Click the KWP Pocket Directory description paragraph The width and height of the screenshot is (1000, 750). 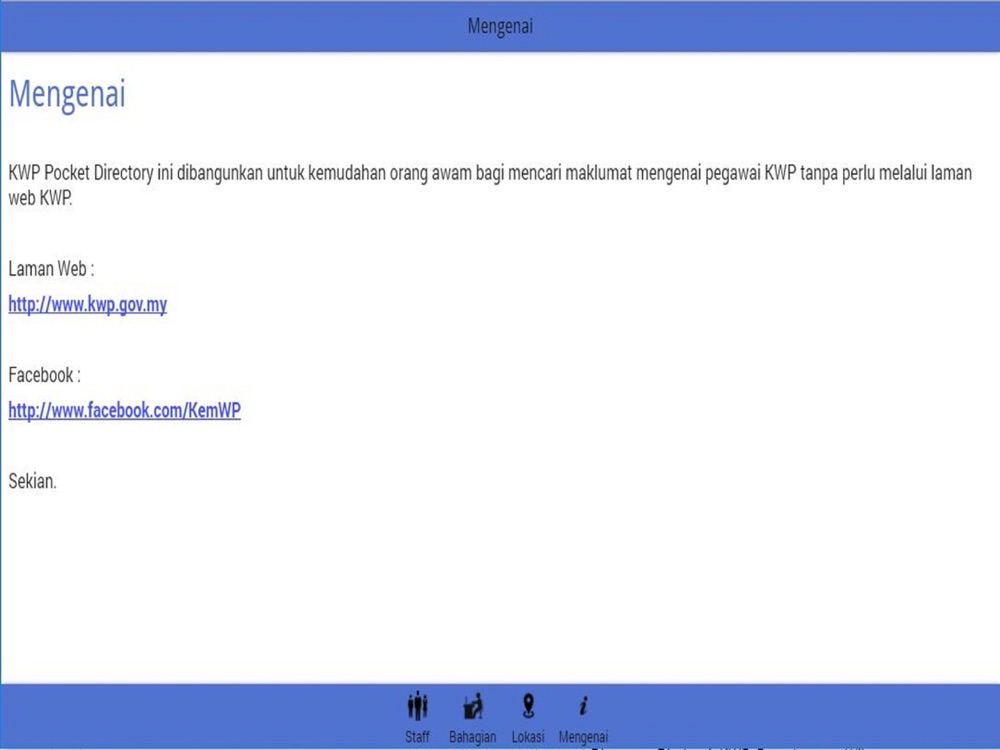[x=490, y=185]
